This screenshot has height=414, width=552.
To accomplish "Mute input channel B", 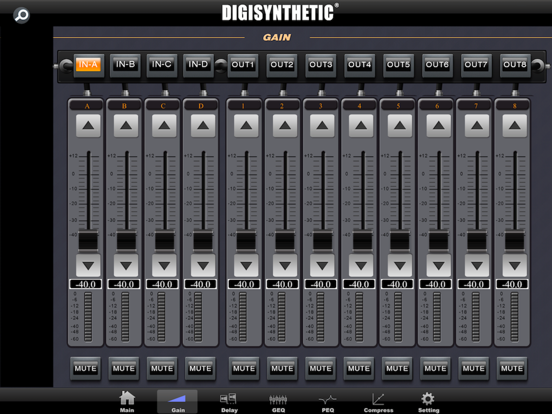I will click(124, 369).
